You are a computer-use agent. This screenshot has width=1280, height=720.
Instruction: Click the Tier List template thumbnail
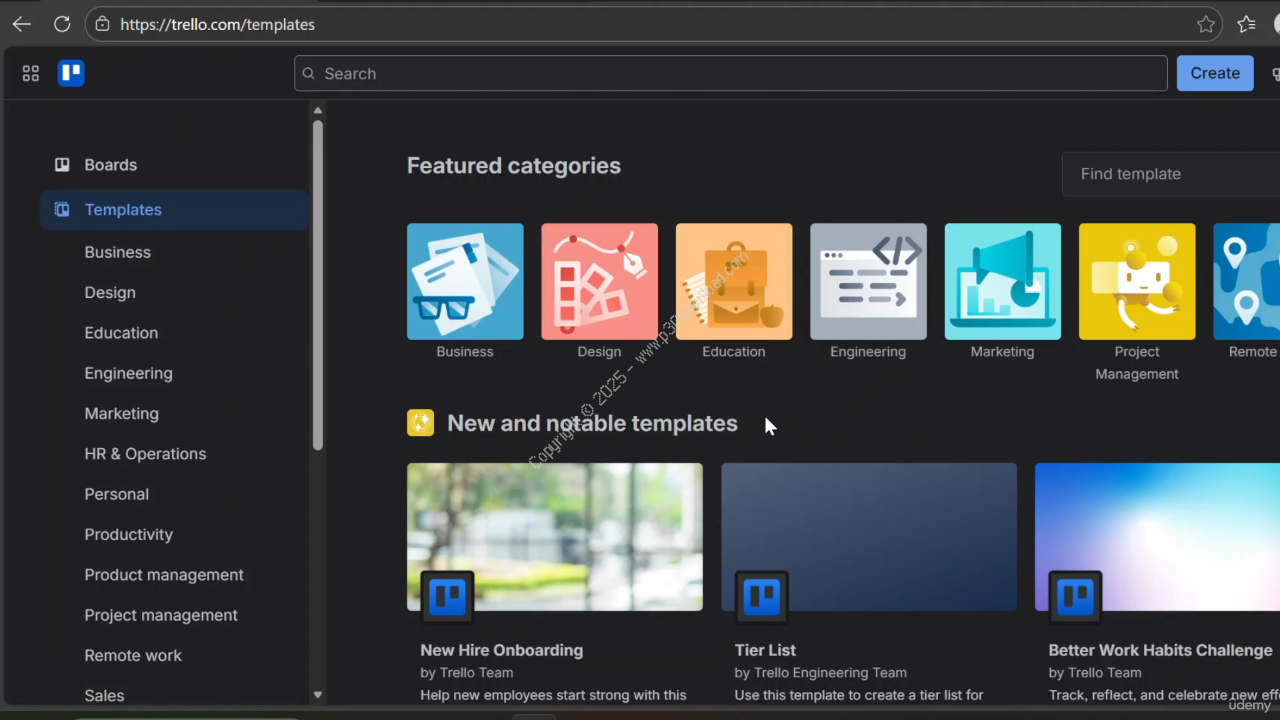869,536
